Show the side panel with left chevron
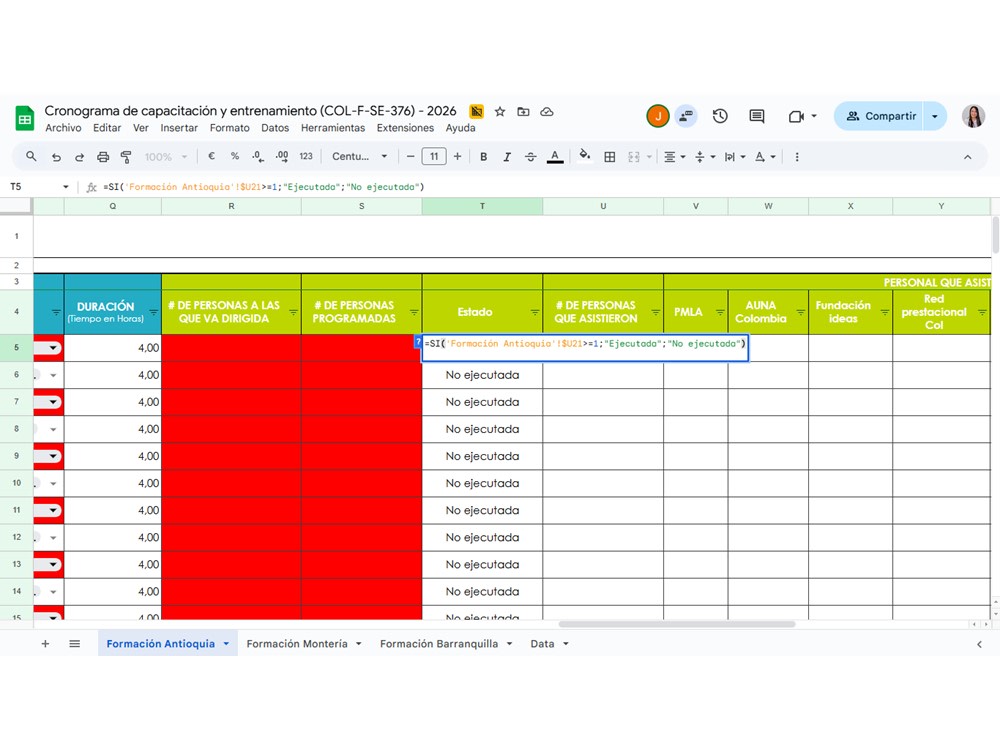The height and width of the screenshot is (750, 1000). click(979, 644)
